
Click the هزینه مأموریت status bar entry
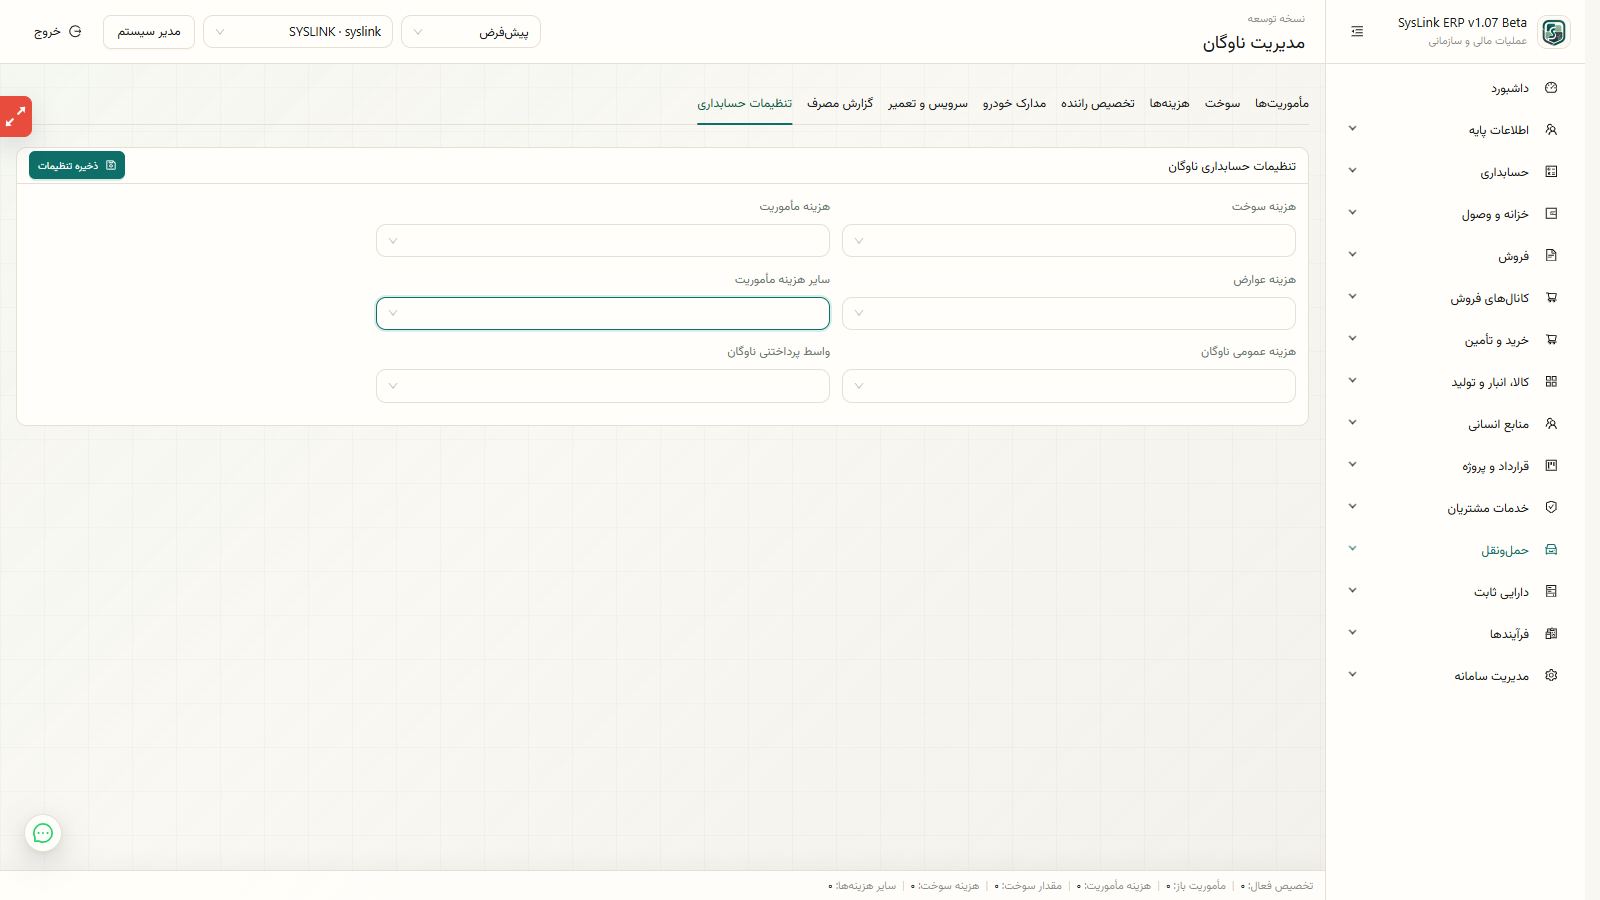[1114, 886]
